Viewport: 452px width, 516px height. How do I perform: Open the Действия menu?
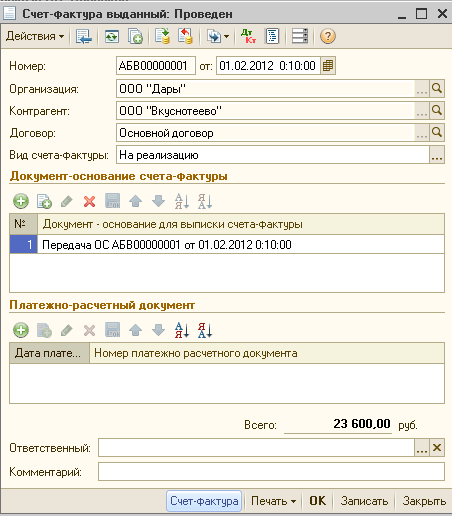[35, 36]
